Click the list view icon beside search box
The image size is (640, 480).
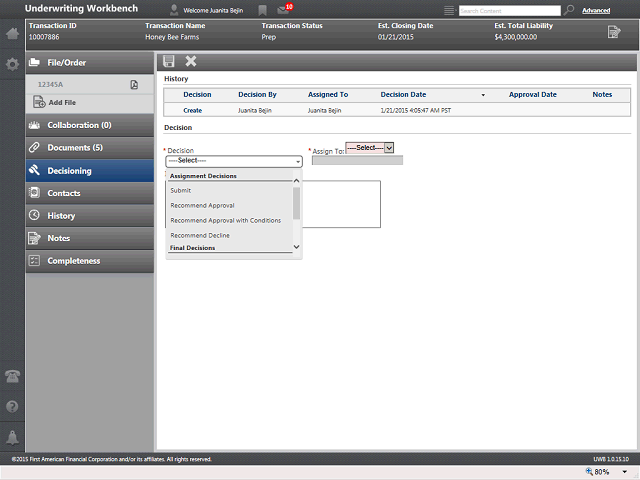click(x=449, y=10)
